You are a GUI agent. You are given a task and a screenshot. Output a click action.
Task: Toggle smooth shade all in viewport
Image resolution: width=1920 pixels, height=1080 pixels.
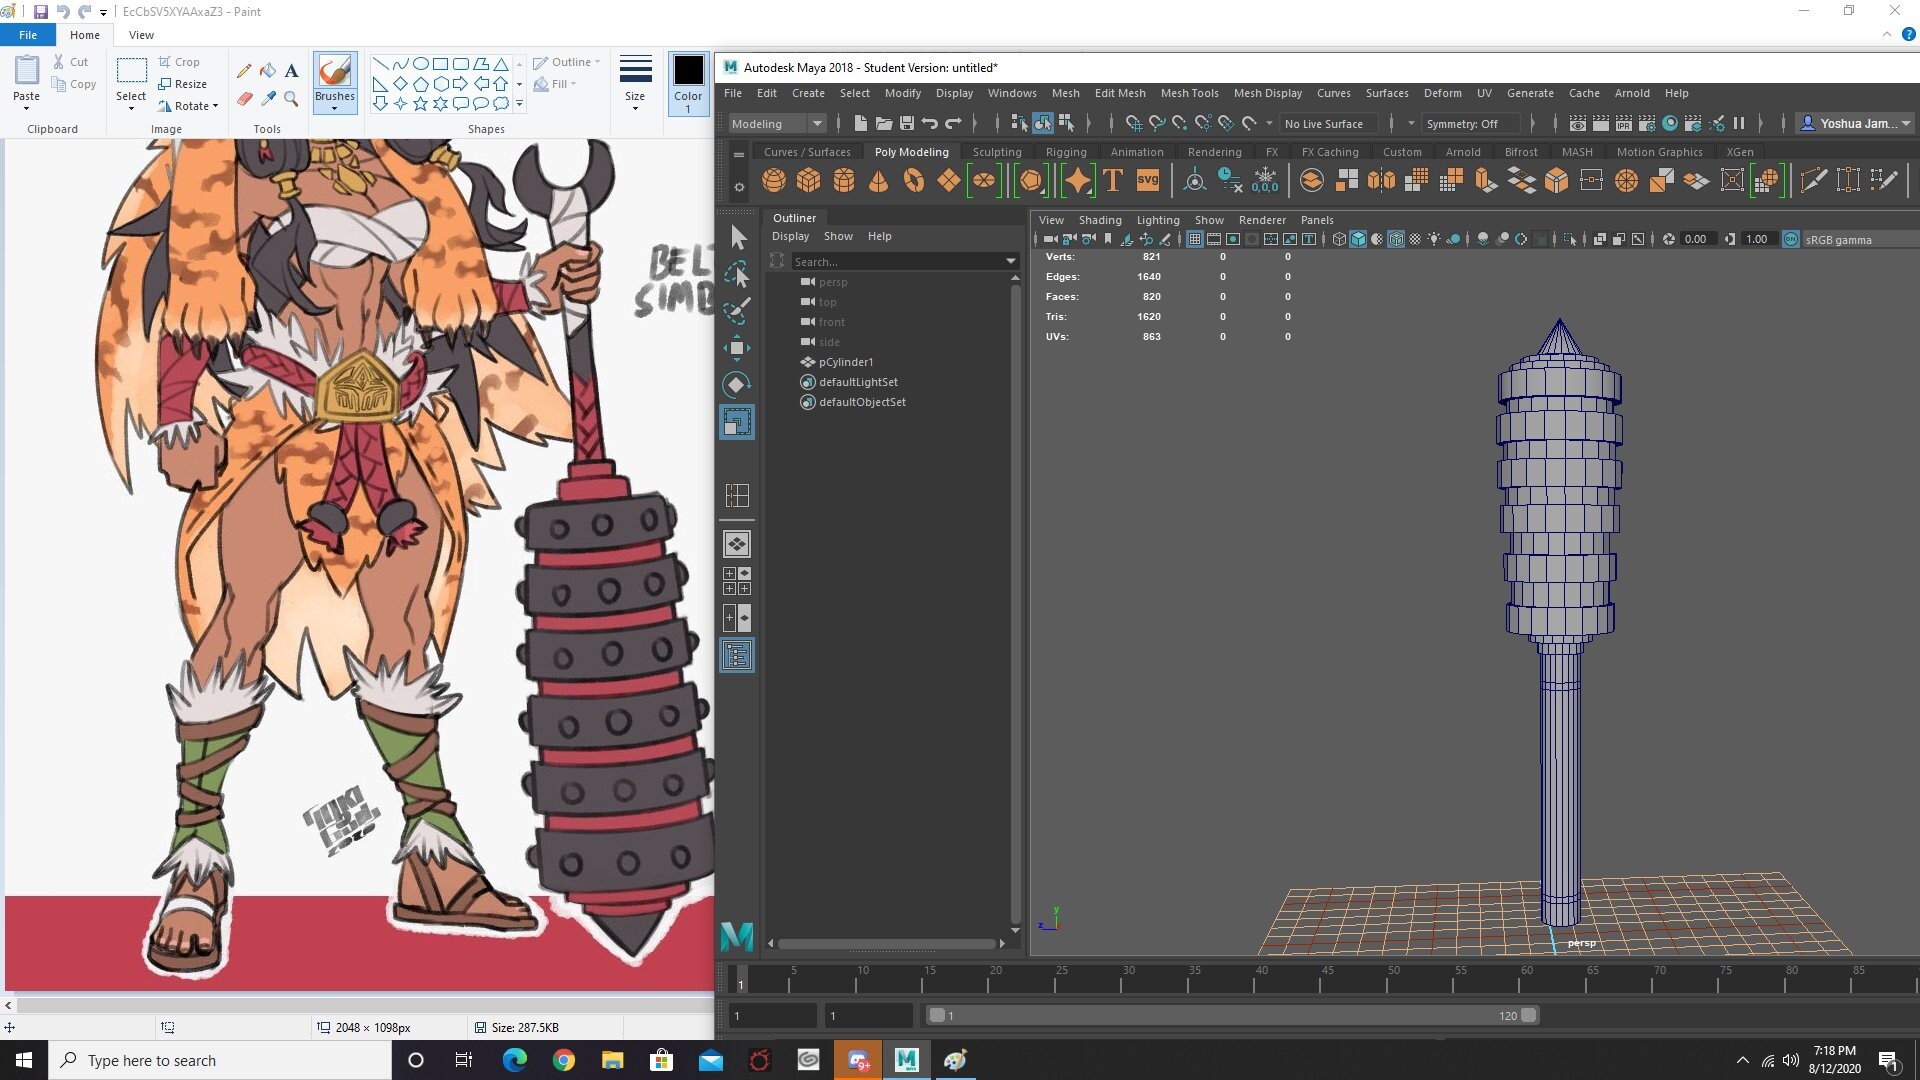point(1358,239)
